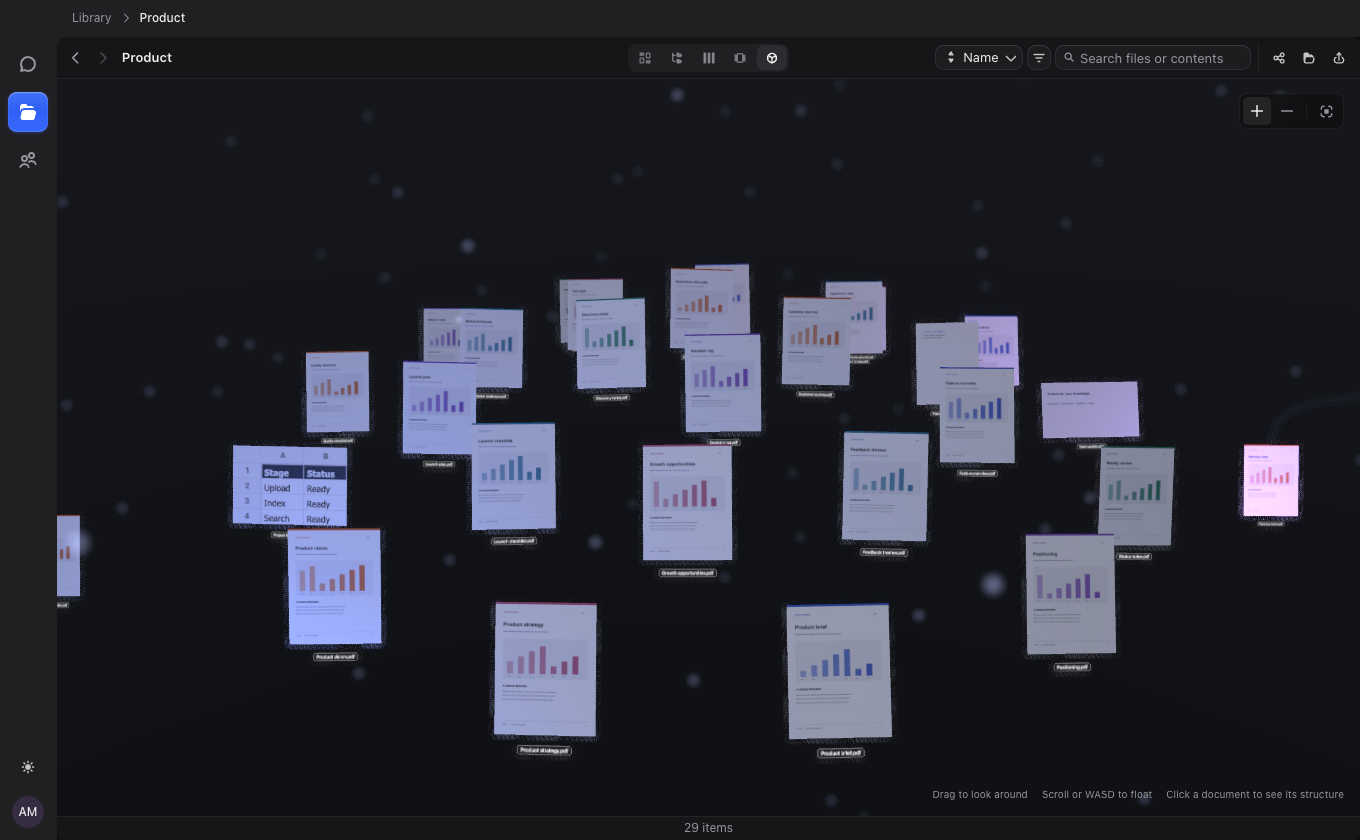Click the Product strategy.pdf label
The height and width of the screenshot is (840, 1360).
[544, 750]
